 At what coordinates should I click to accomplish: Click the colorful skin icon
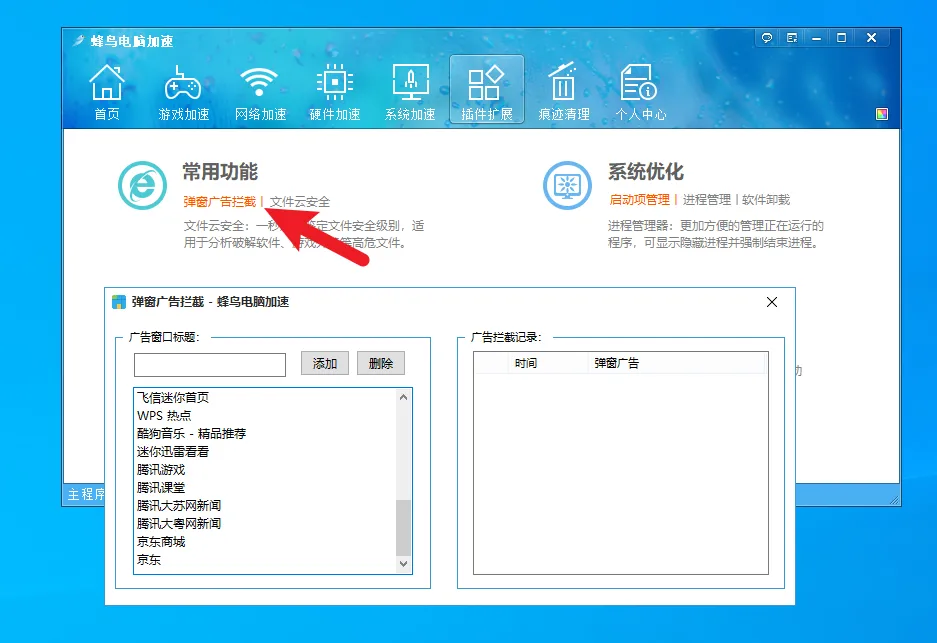[882, 114]
